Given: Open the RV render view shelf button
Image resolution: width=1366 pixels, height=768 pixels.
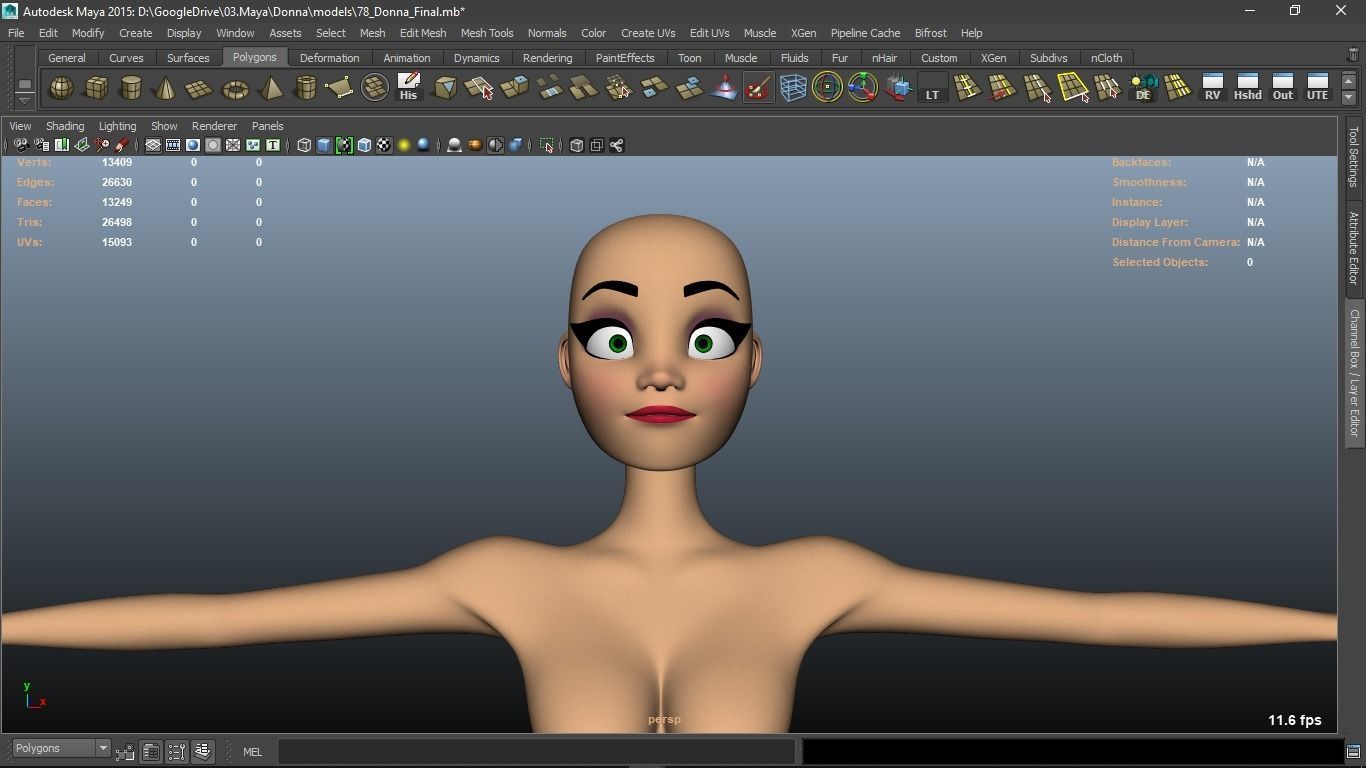Looking at the screenshot, I should coord(1212,88).
